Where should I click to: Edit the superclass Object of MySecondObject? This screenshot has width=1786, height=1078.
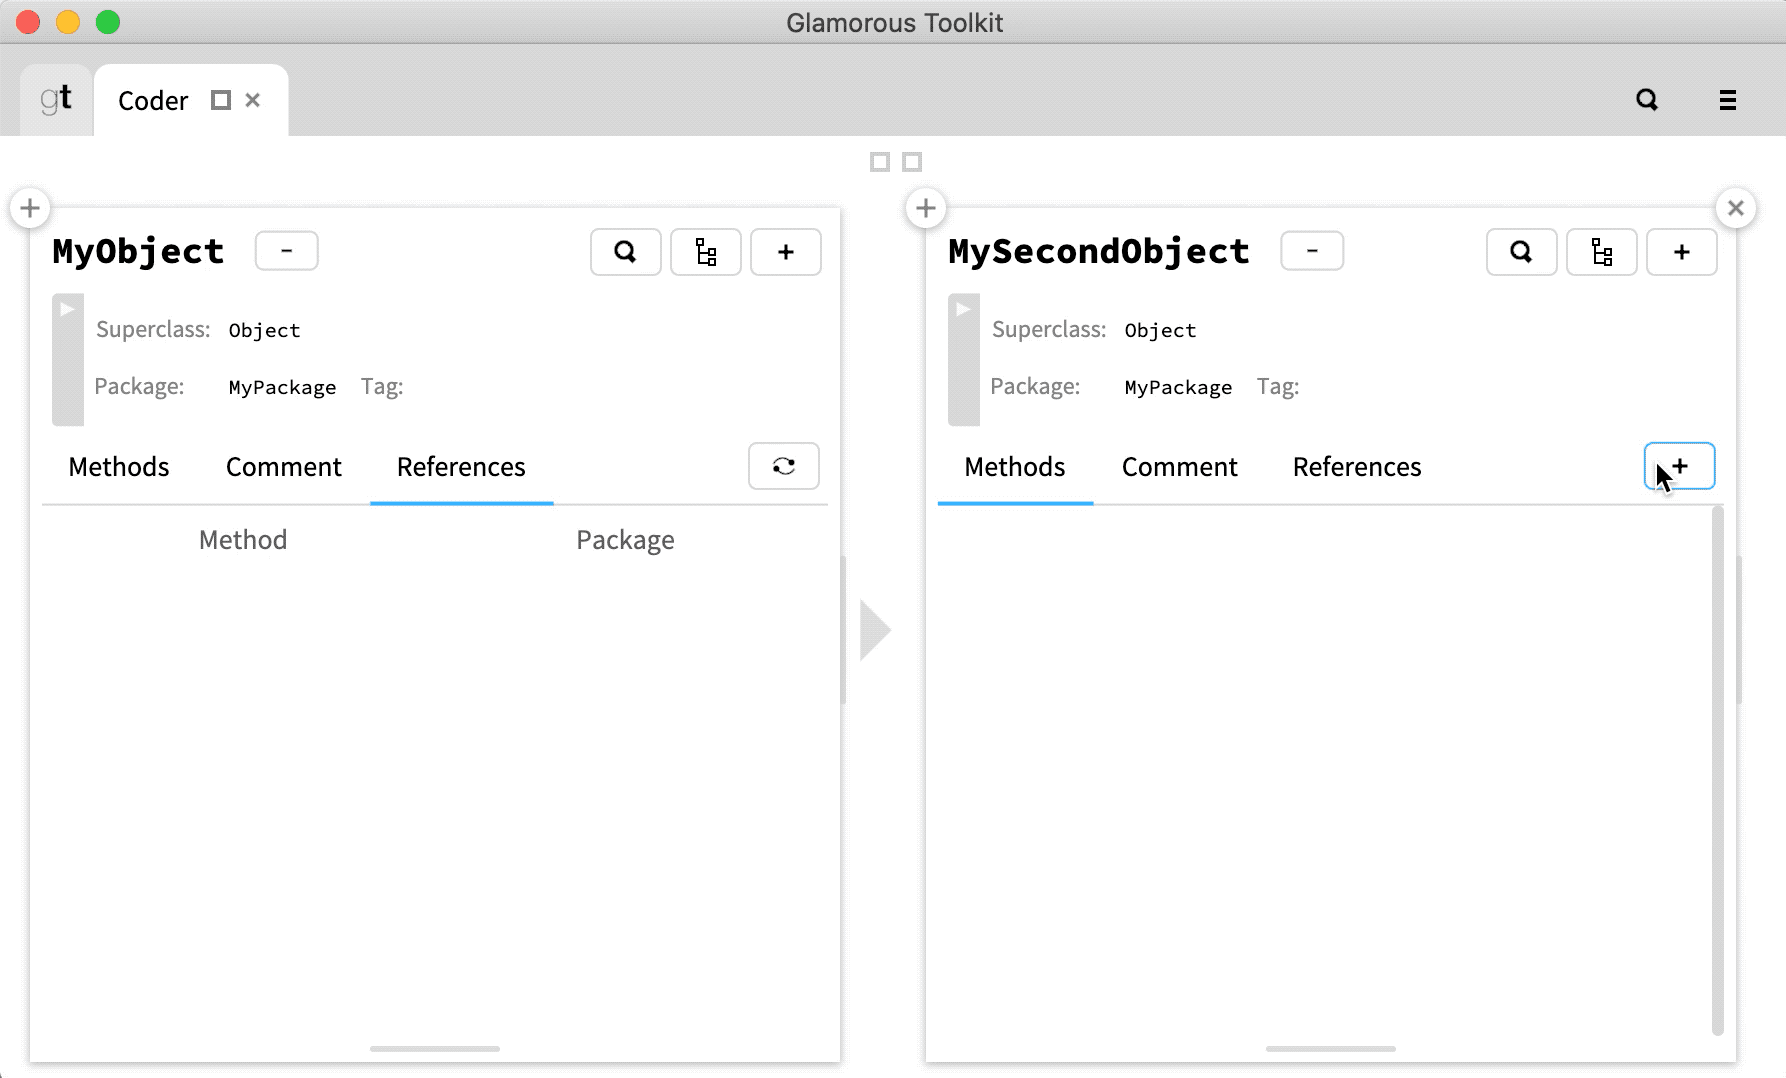(1161, 331)
